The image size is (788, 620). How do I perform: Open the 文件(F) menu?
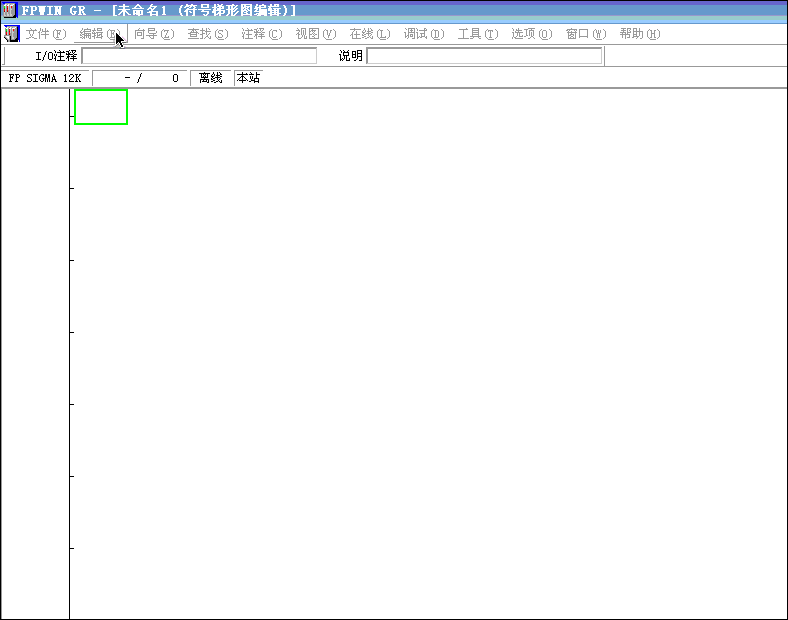(46, 34)
